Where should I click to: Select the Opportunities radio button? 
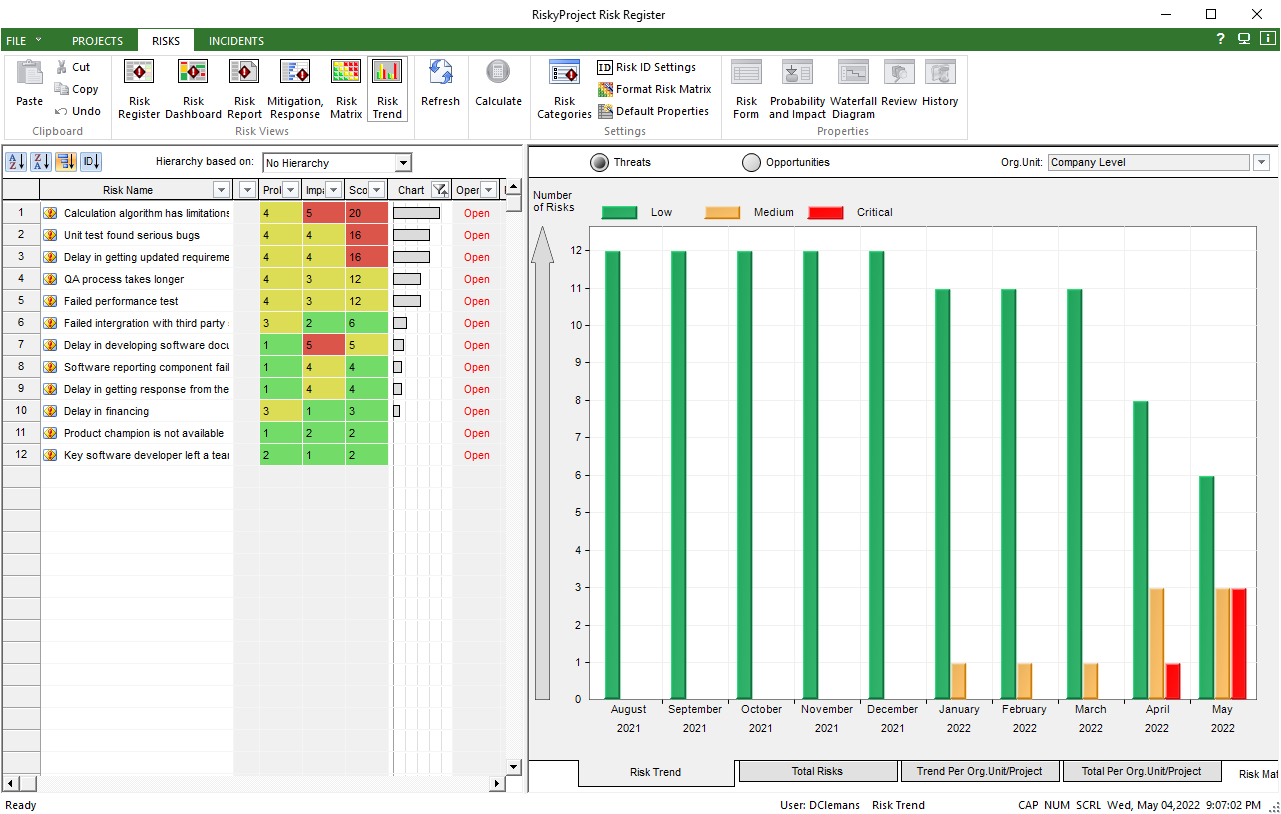pos(751,163)
